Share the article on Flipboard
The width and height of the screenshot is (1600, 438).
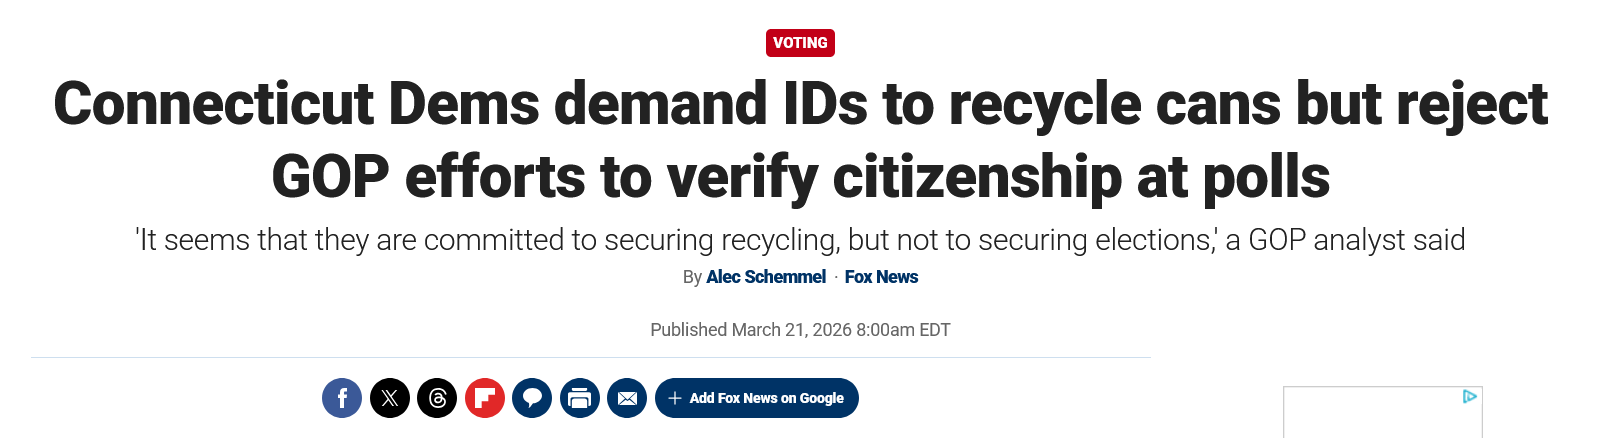[485, 398]
